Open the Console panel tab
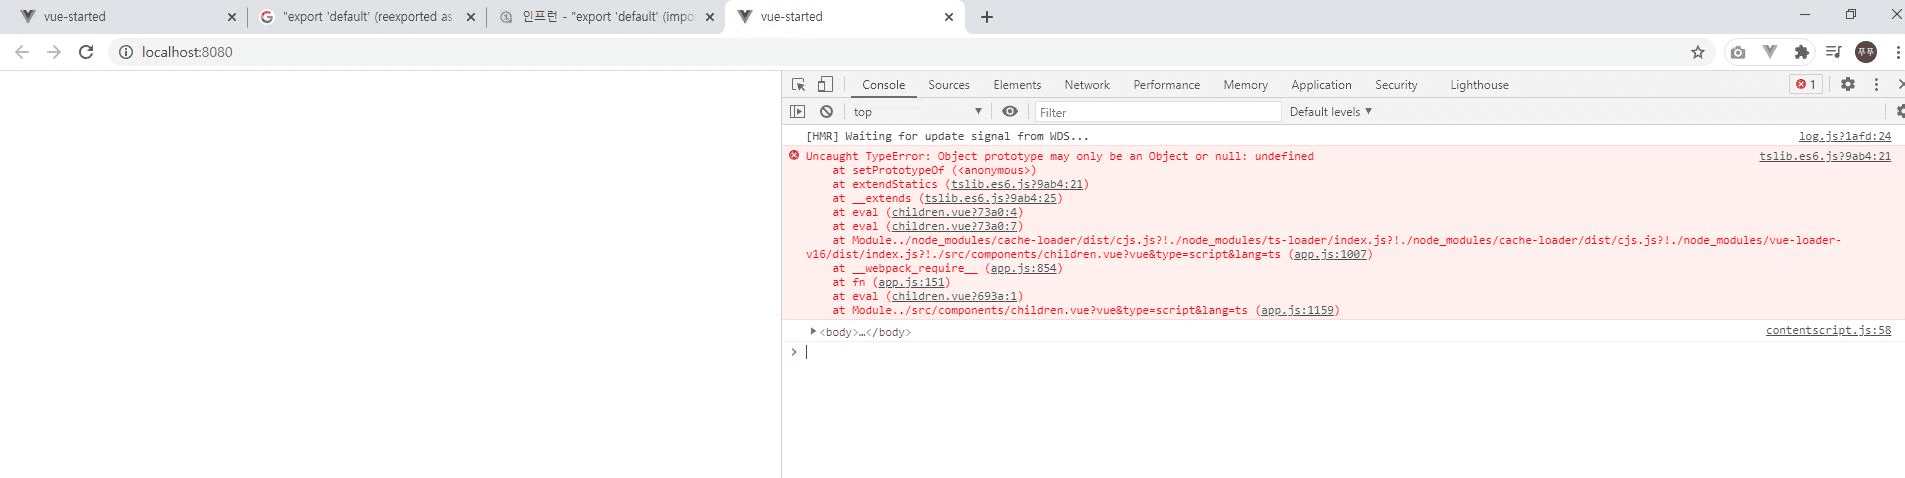 [x=884, y=85]
